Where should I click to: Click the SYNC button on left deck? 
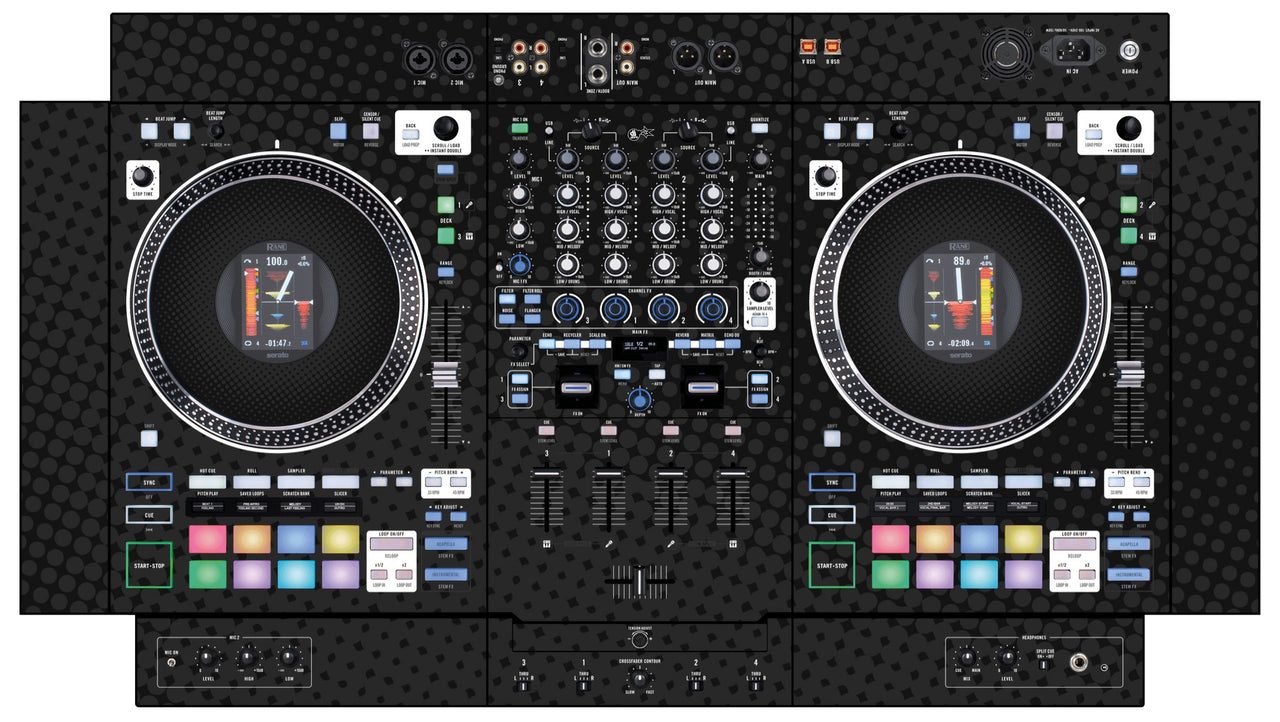148,482
